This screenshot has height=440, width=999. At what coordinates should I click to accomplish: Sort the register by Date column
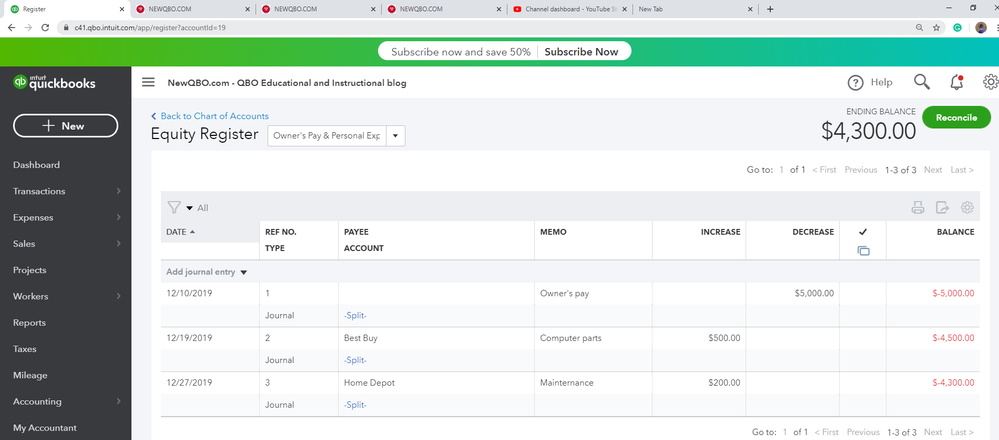click(x=181, y=232)
